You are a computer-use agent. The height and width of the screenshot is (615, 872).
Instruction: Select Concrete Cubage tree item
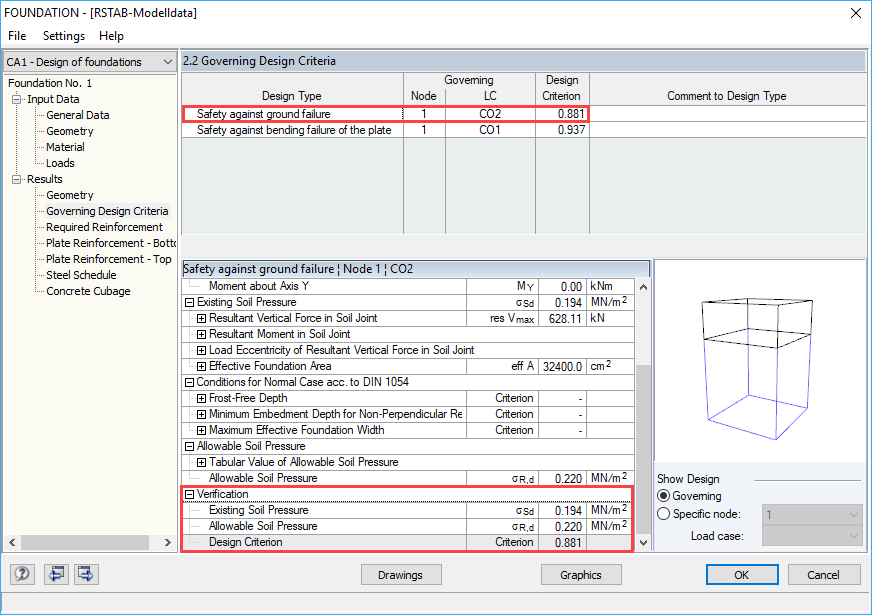coord(88,291)
